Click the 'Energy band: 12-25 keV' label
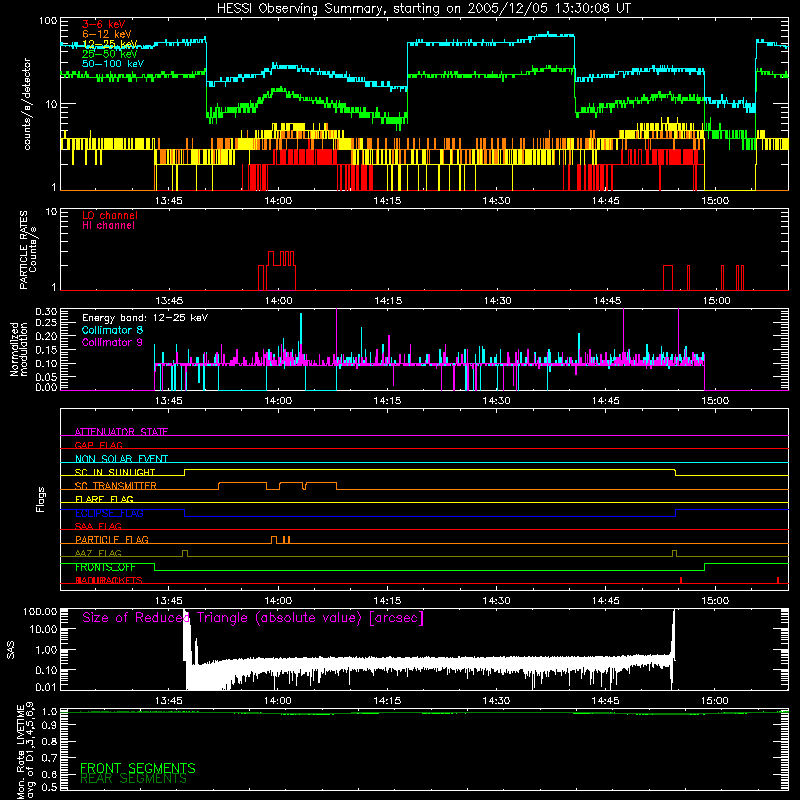The image size is (800, 800). (x=145, y=318)
